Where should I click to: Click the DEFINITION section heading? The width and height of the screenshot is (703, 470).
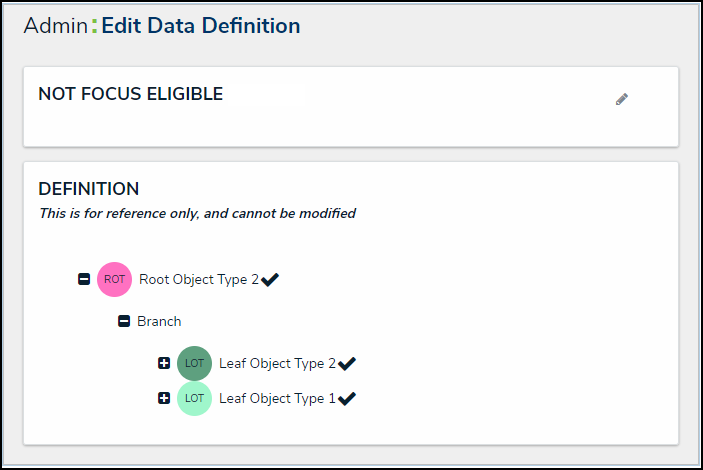pyautogui.click(x=88, y=189)
